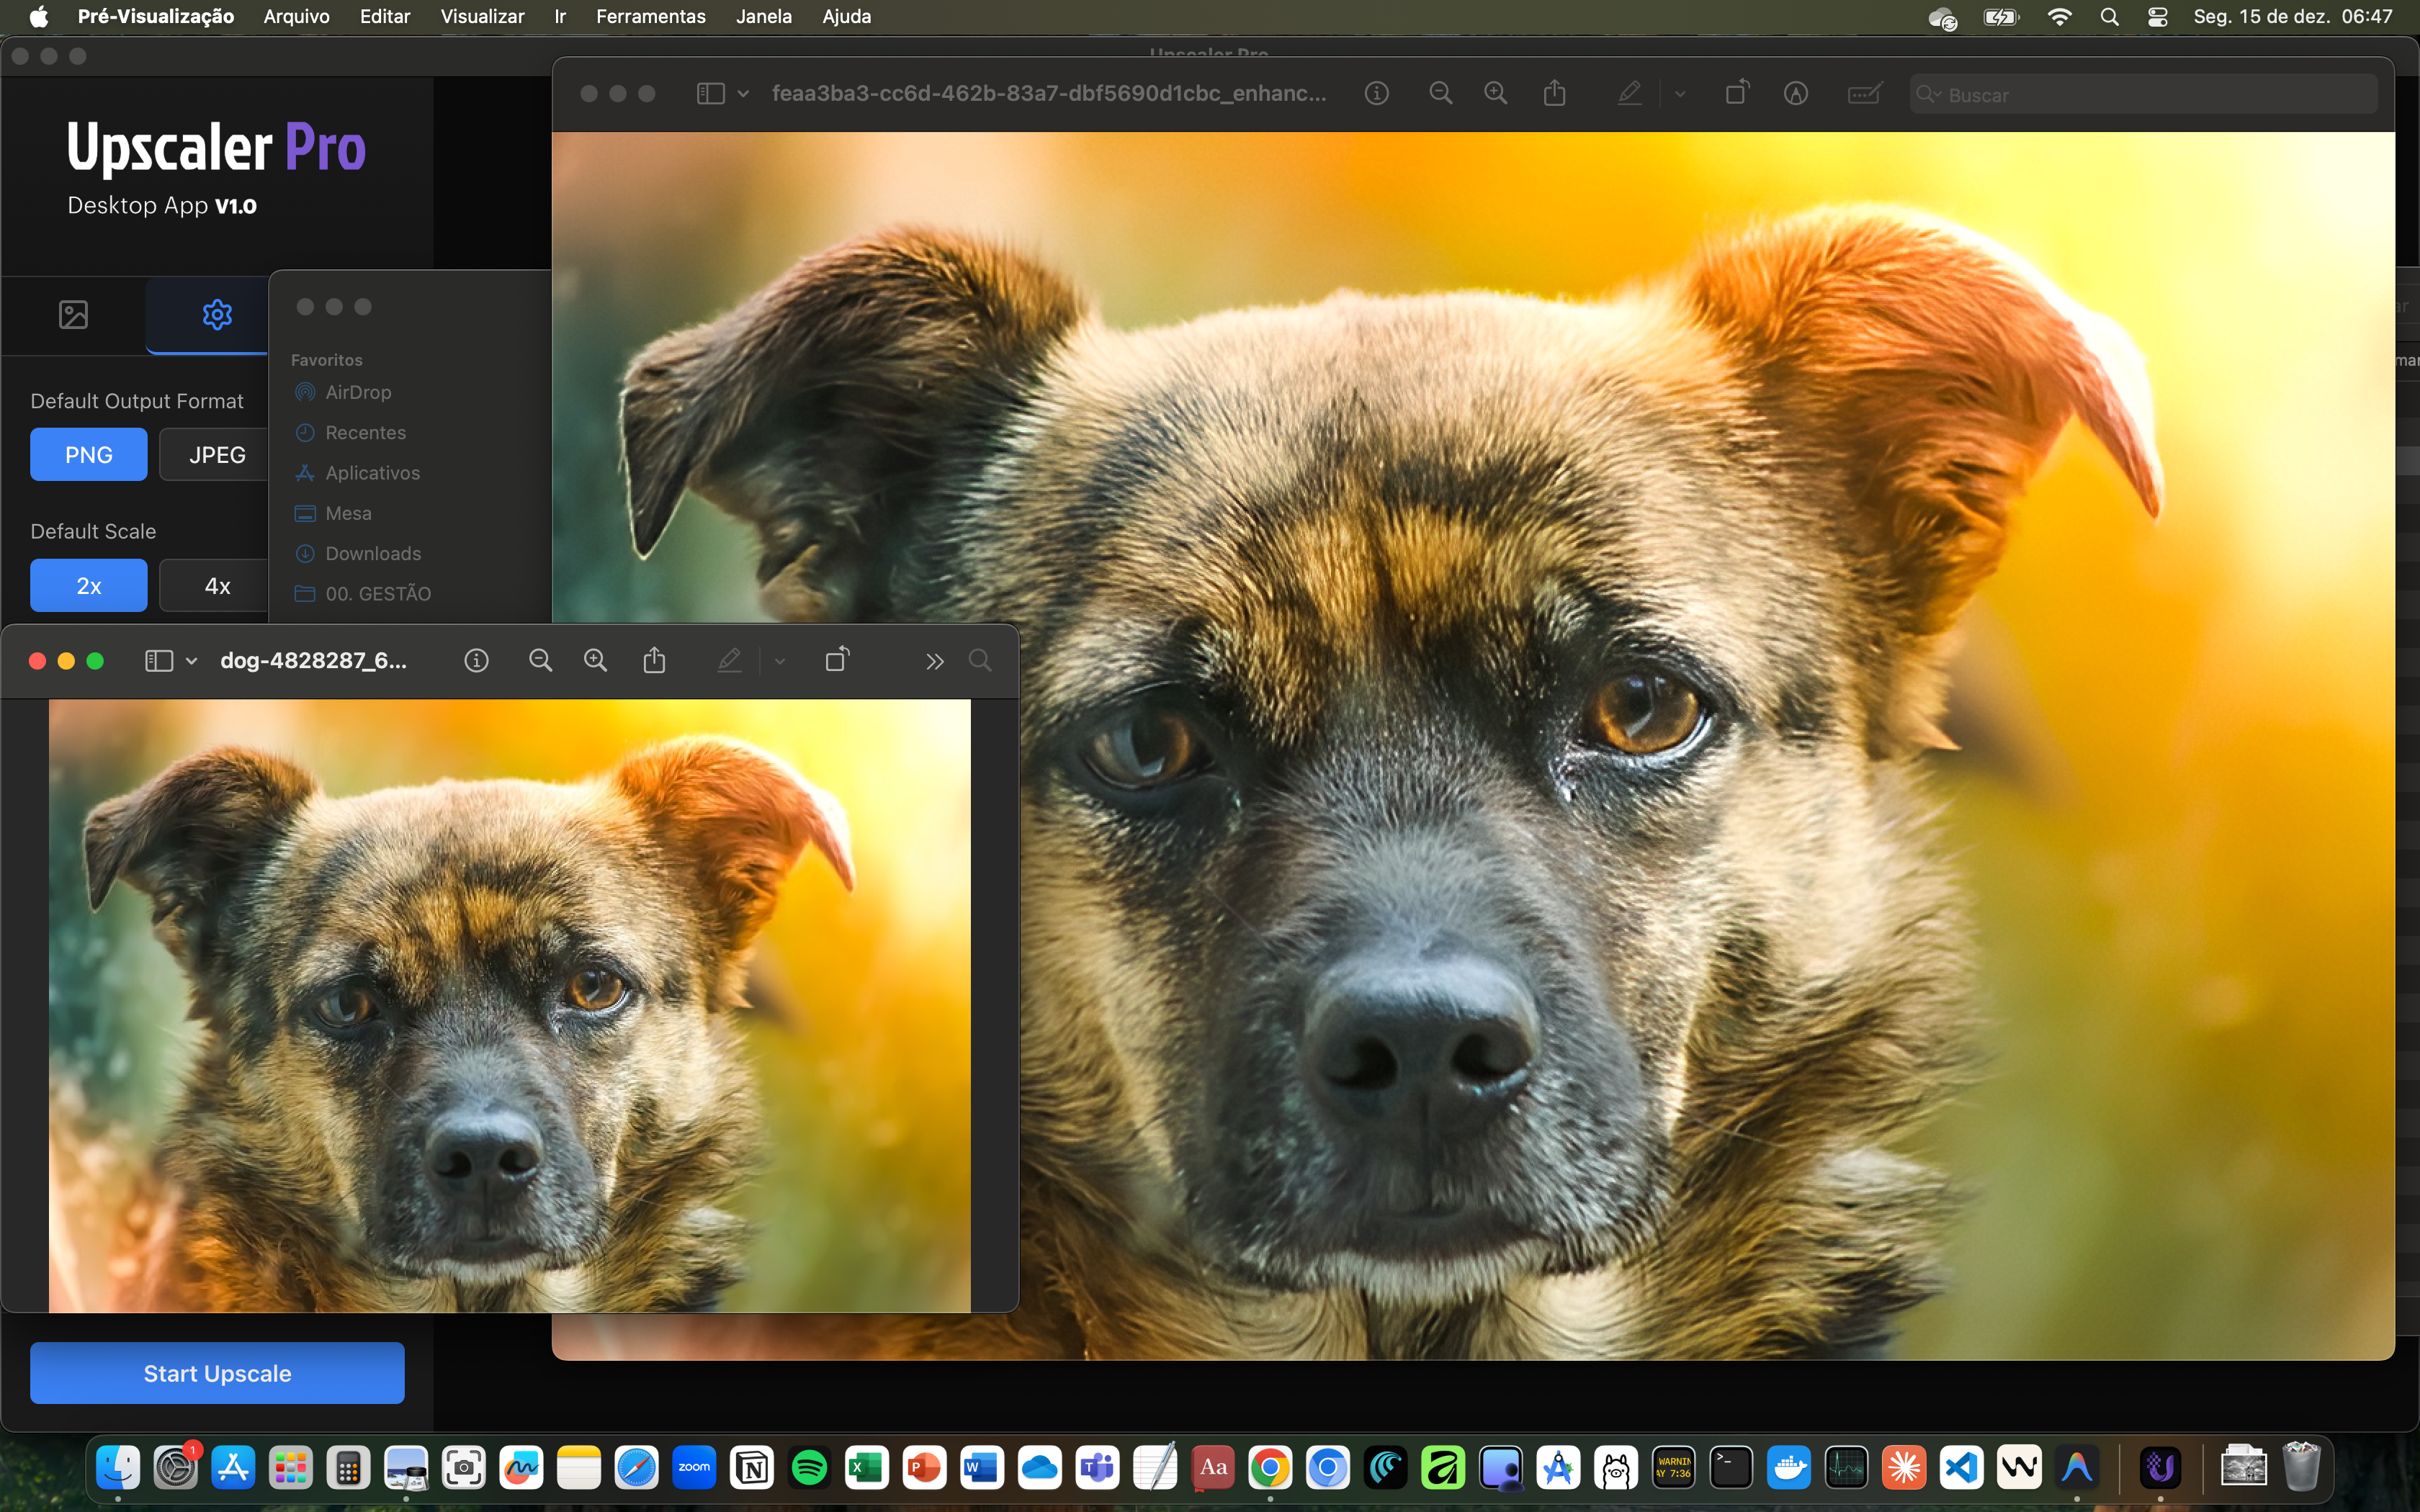Choose PNG output format

(87, 453)
